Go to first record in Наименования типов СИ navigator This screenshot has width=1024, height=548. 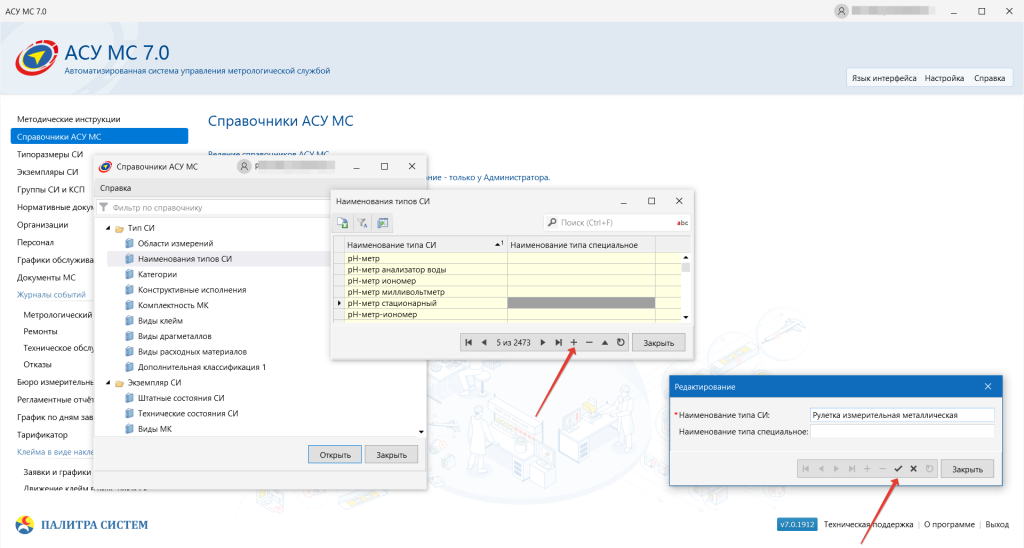pyautogui.click(x=468, y=342)
